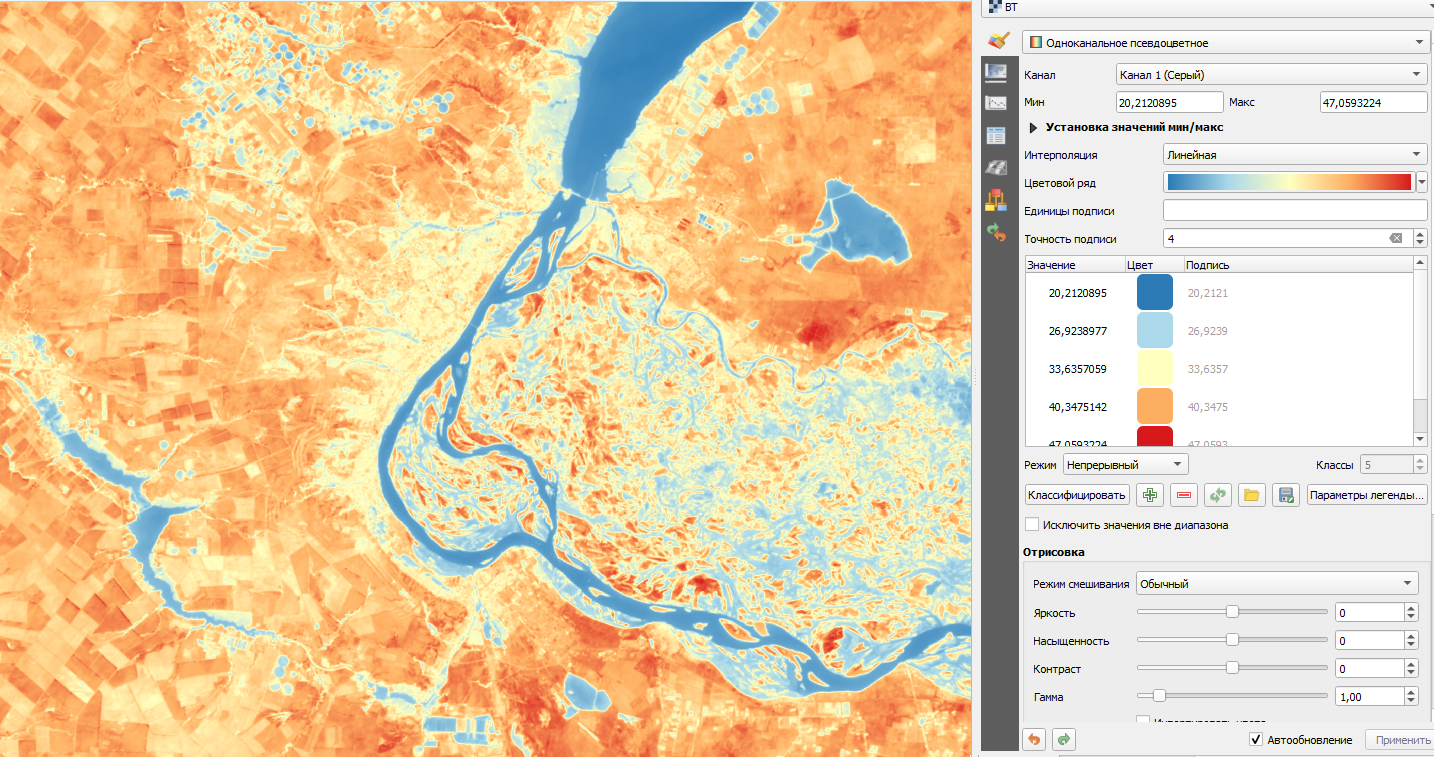
Task: Click the Подпись column header
Action: 1298,265
